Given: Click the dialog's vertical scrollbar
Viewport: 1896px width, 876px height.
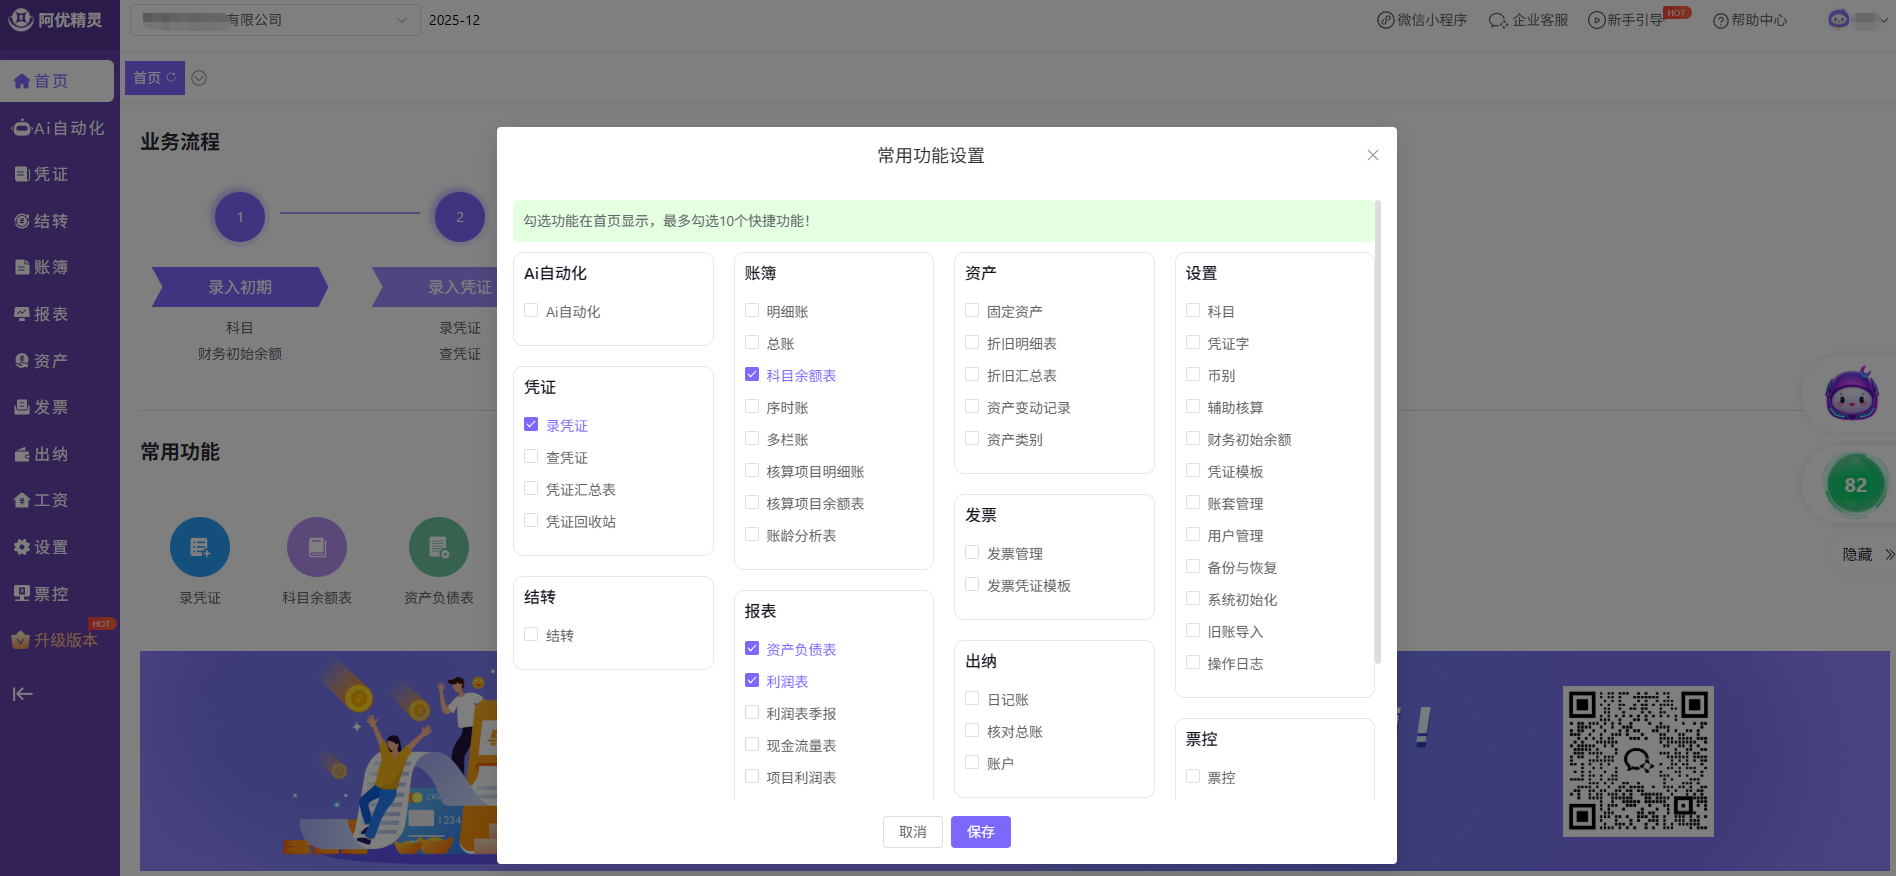Looking at the screenshot, I should (x=1378, y=430).
